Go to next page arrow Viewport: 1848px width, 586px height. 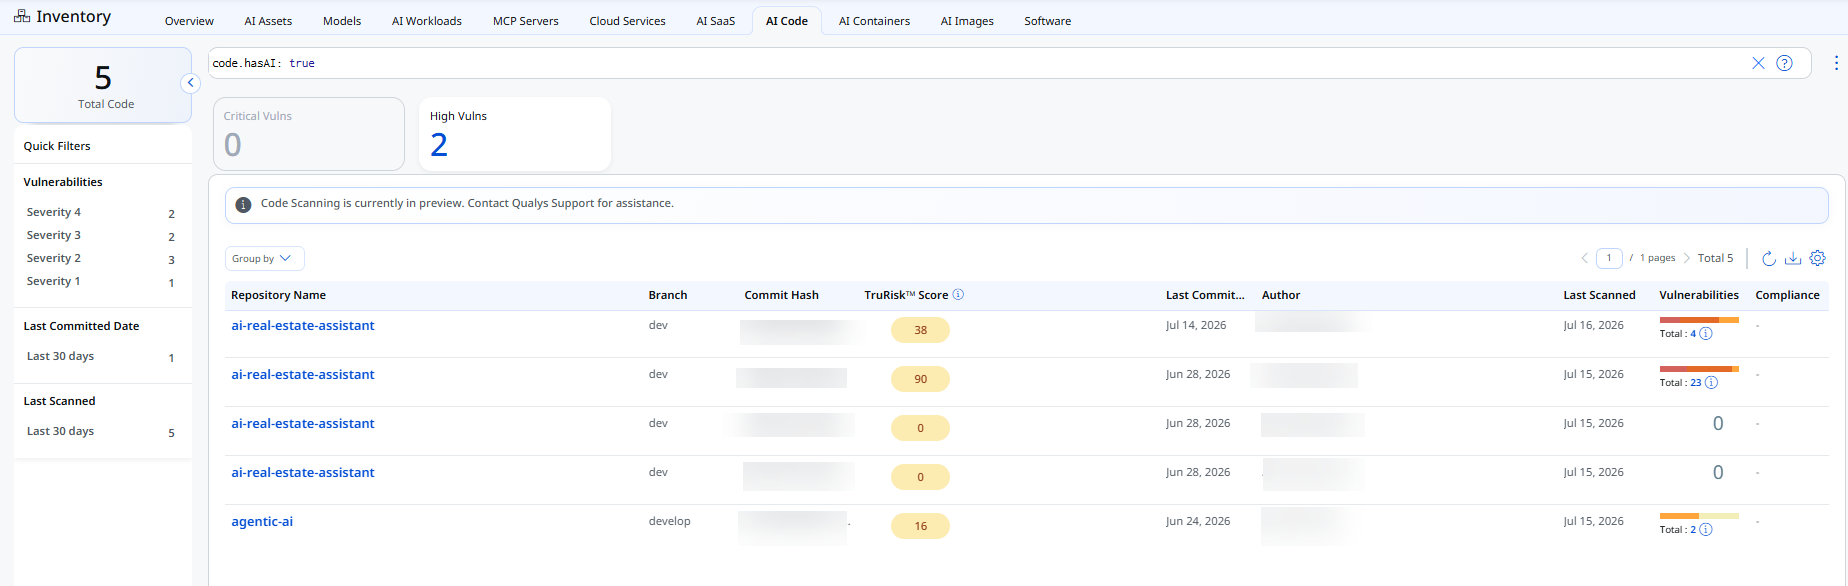pyautogui.click(x=1687, y=258)
